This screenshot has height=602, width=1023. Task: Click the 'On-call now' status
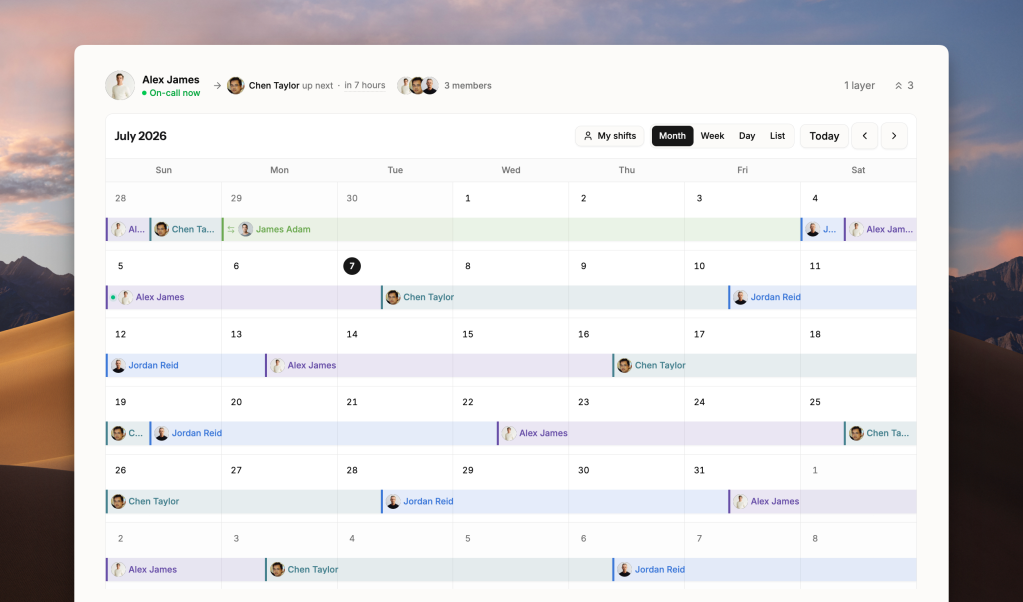171,93
